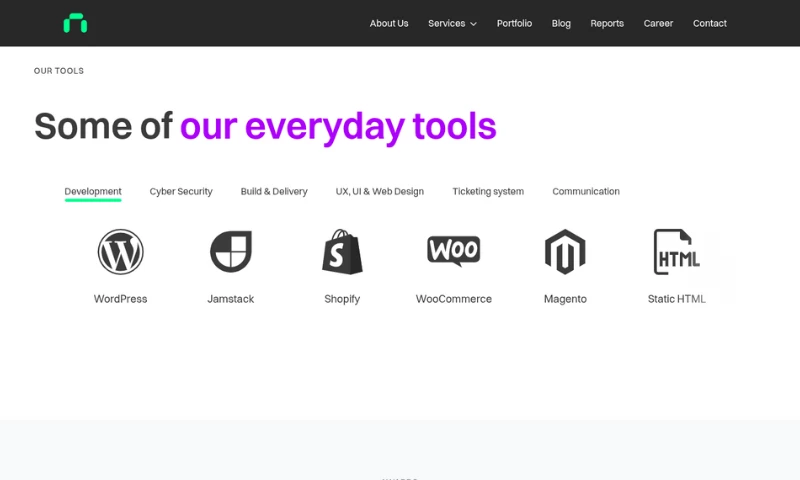Open the Career page link
This screenshot has width=800, height=480.
pos(658,23)
